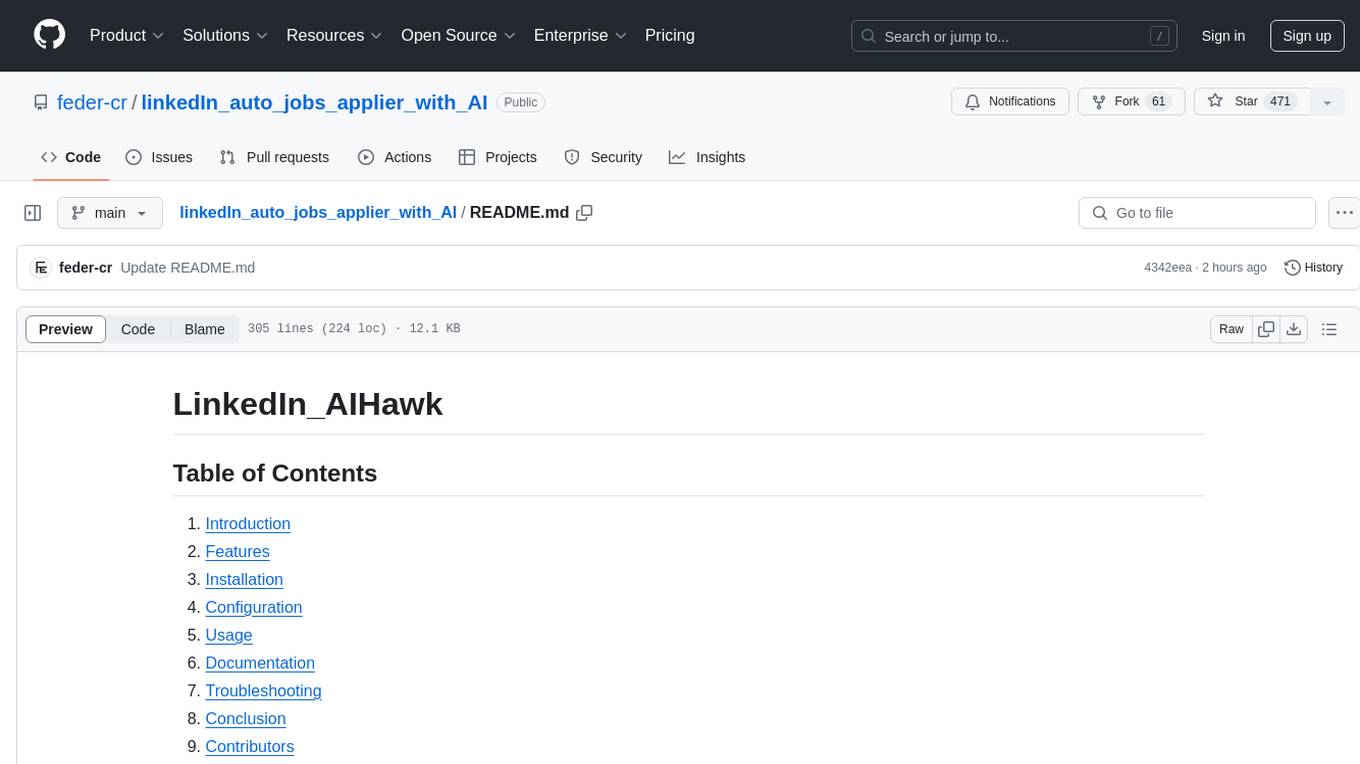The width and height of the screenshot is (1360, 764).
Task: Expand the Enterprise menu
Action: click(x=580, y=35)
